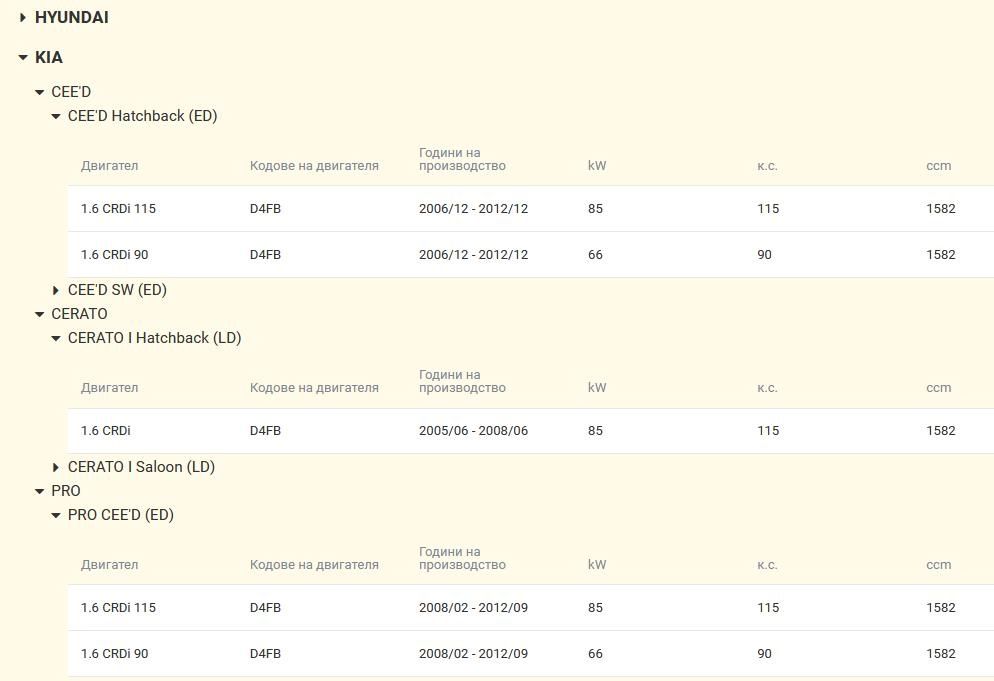This screenshot has width=994, height=681.
Task: Click kW value 85 in CERATO I Hatchback row
Action: click(595, 431)
